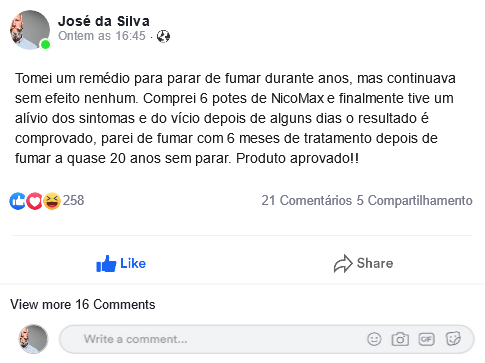
Task: Attach a photo using camera icon
Action: [400, 339]
